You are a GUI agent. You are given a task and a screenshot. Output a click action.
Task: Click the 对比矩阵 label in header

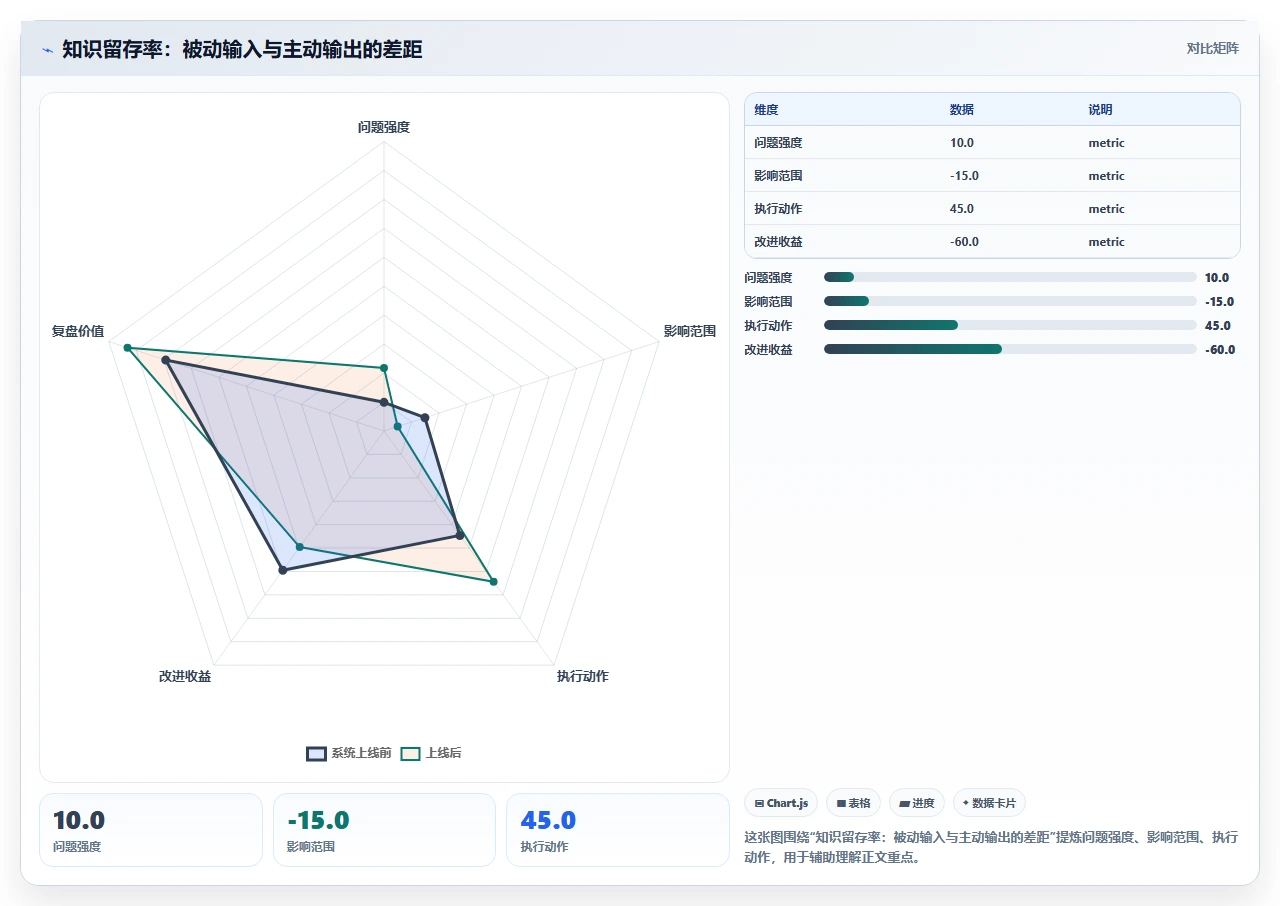[x=1212, y=48]
